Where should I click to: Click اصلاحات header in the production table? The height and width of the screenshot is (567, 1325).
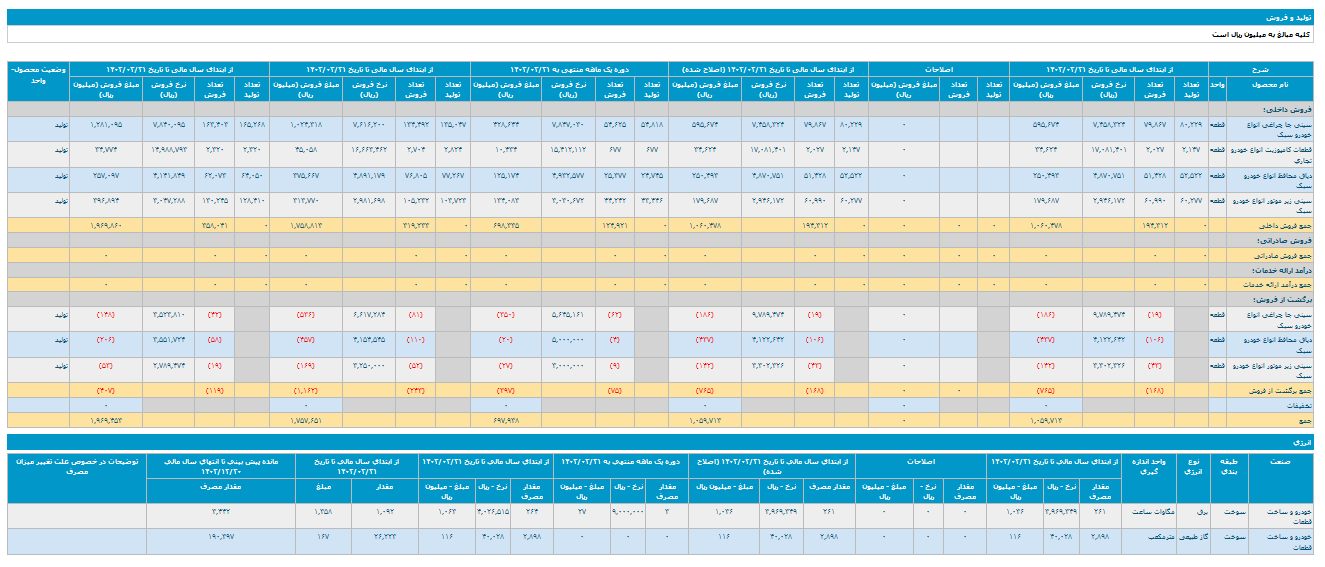pos(938,69)
